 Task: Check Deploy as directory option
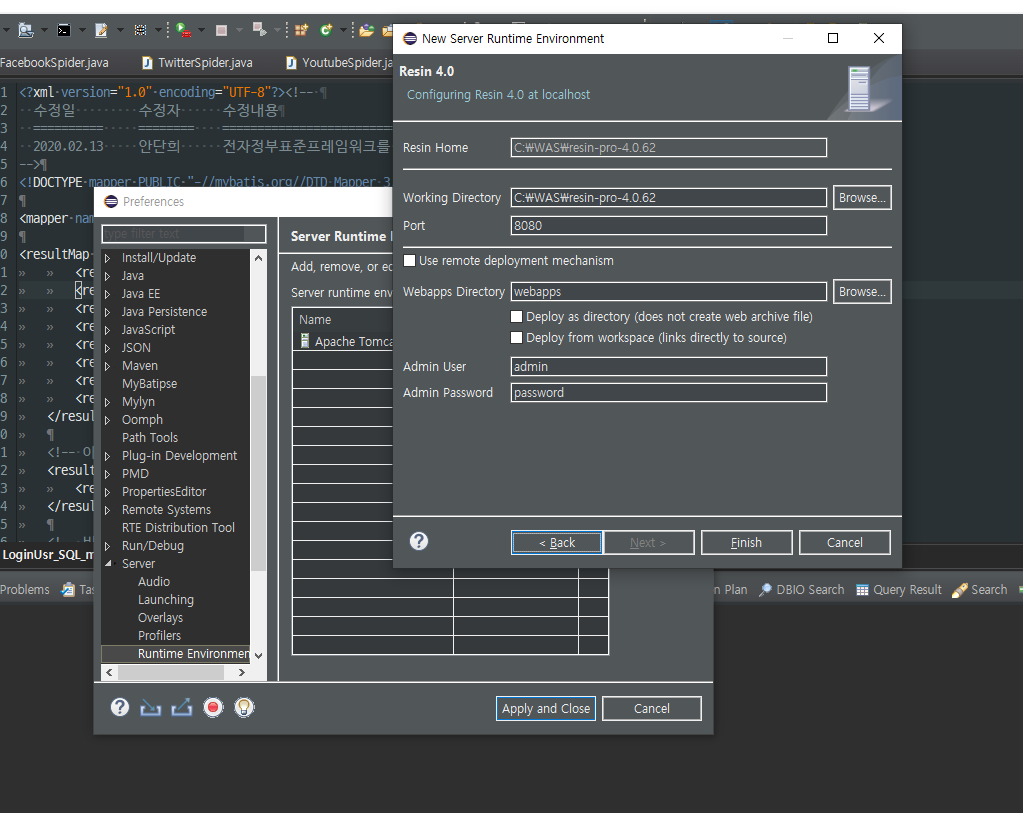(x=517, y=317)
